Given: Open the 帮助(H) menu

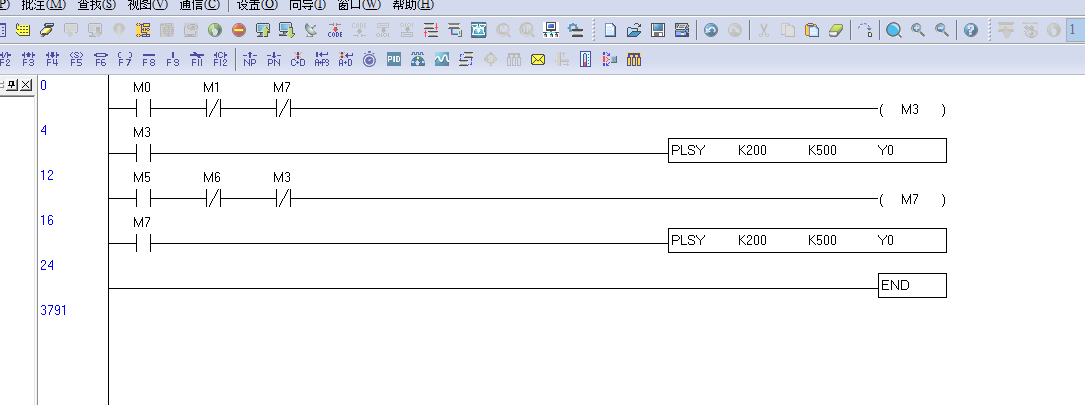Looking at the screenshot, I should tap(412, 5).
